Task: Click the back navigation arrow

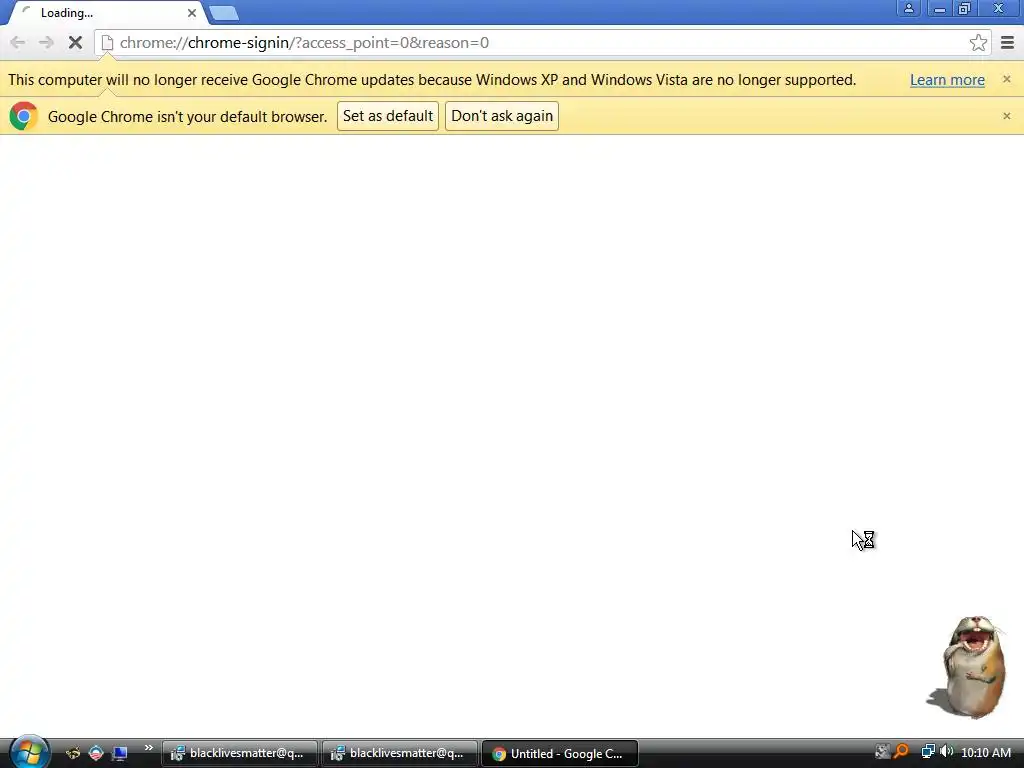Action: click(x=18, y=43)
